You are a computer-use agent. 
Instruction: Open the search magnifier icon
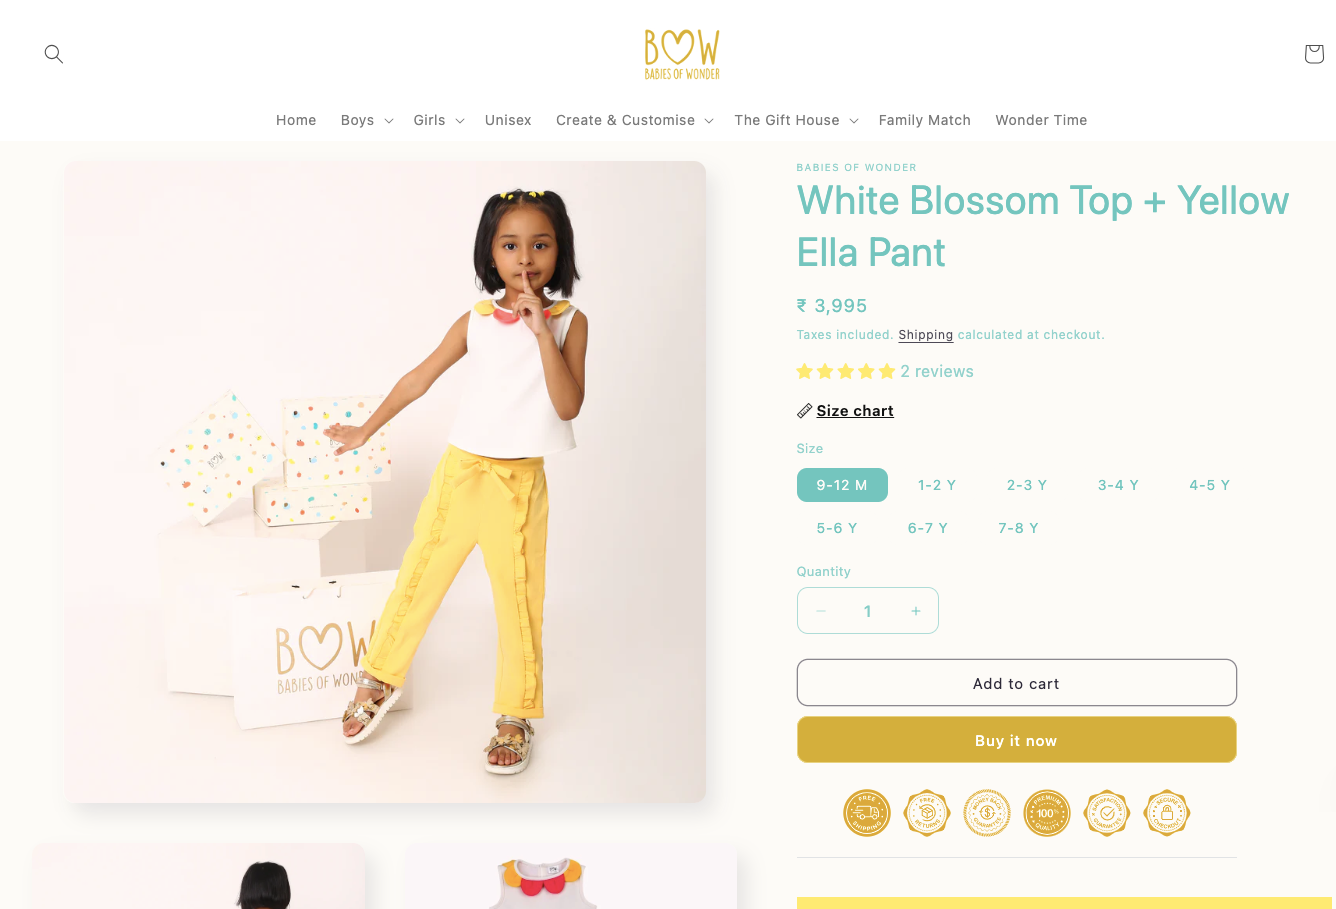[x=54, y=54]
